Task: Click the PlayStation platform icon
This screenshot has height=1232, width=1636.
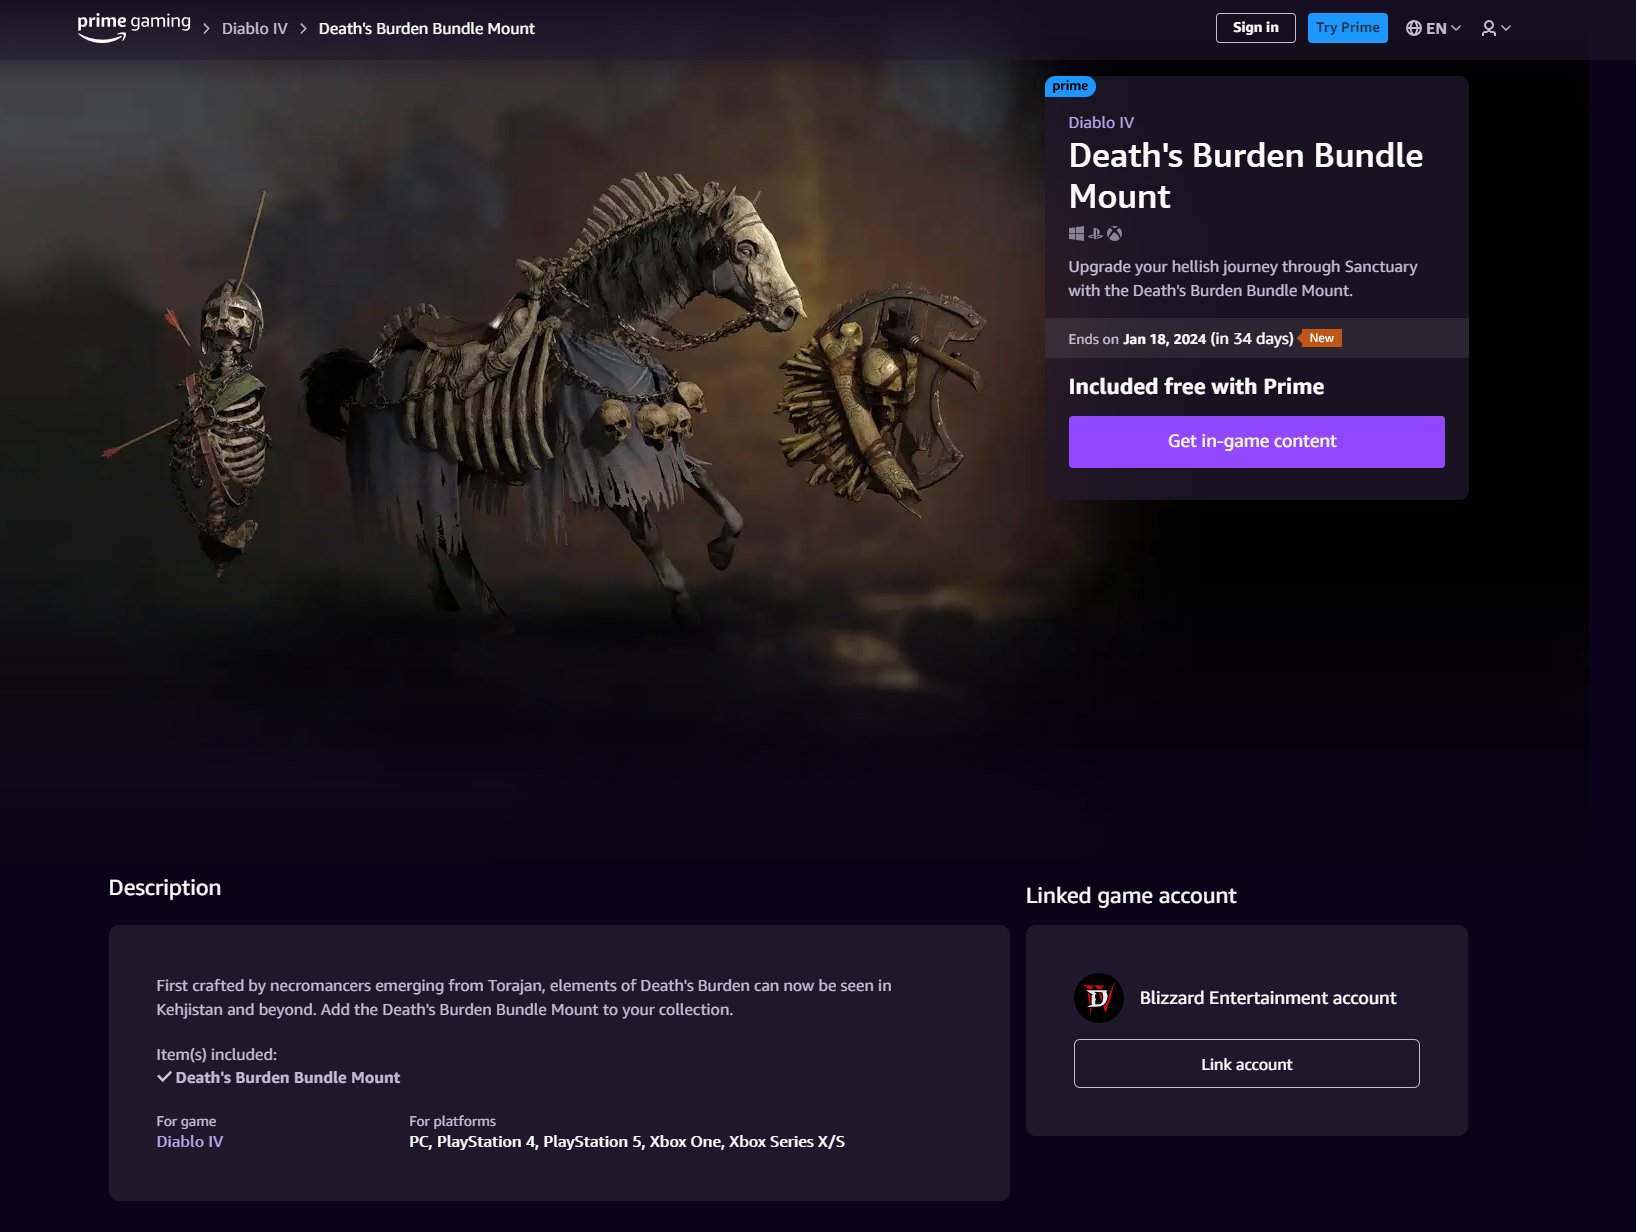Action: [1095, 234]
